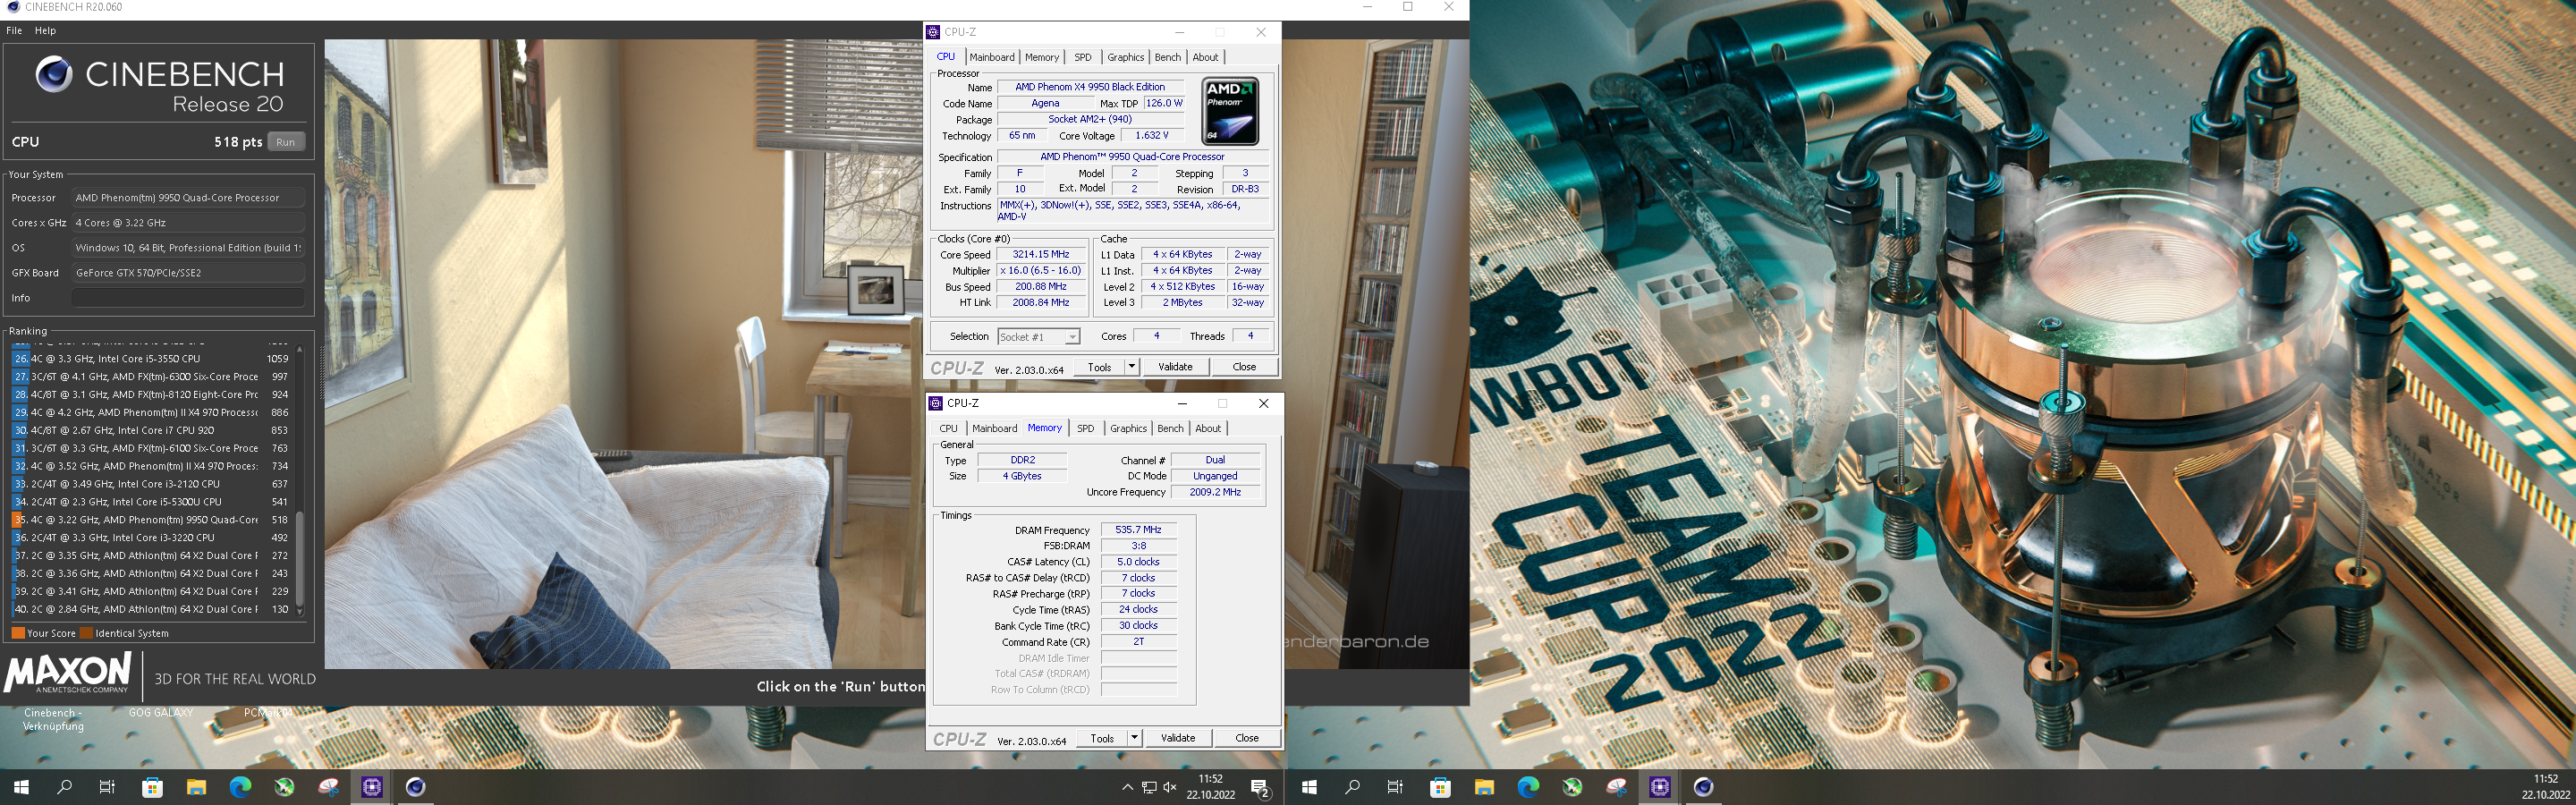Expand the Tools dropdown arrow in the CPU-Z CPU window

1132,367
